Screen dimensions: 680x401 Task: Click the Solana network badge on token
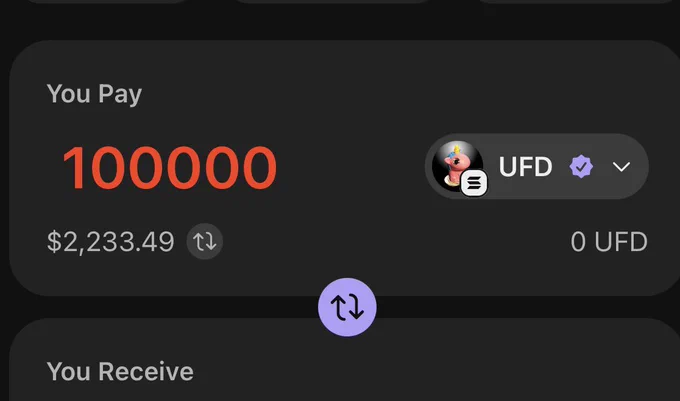(x=474, y=183)
